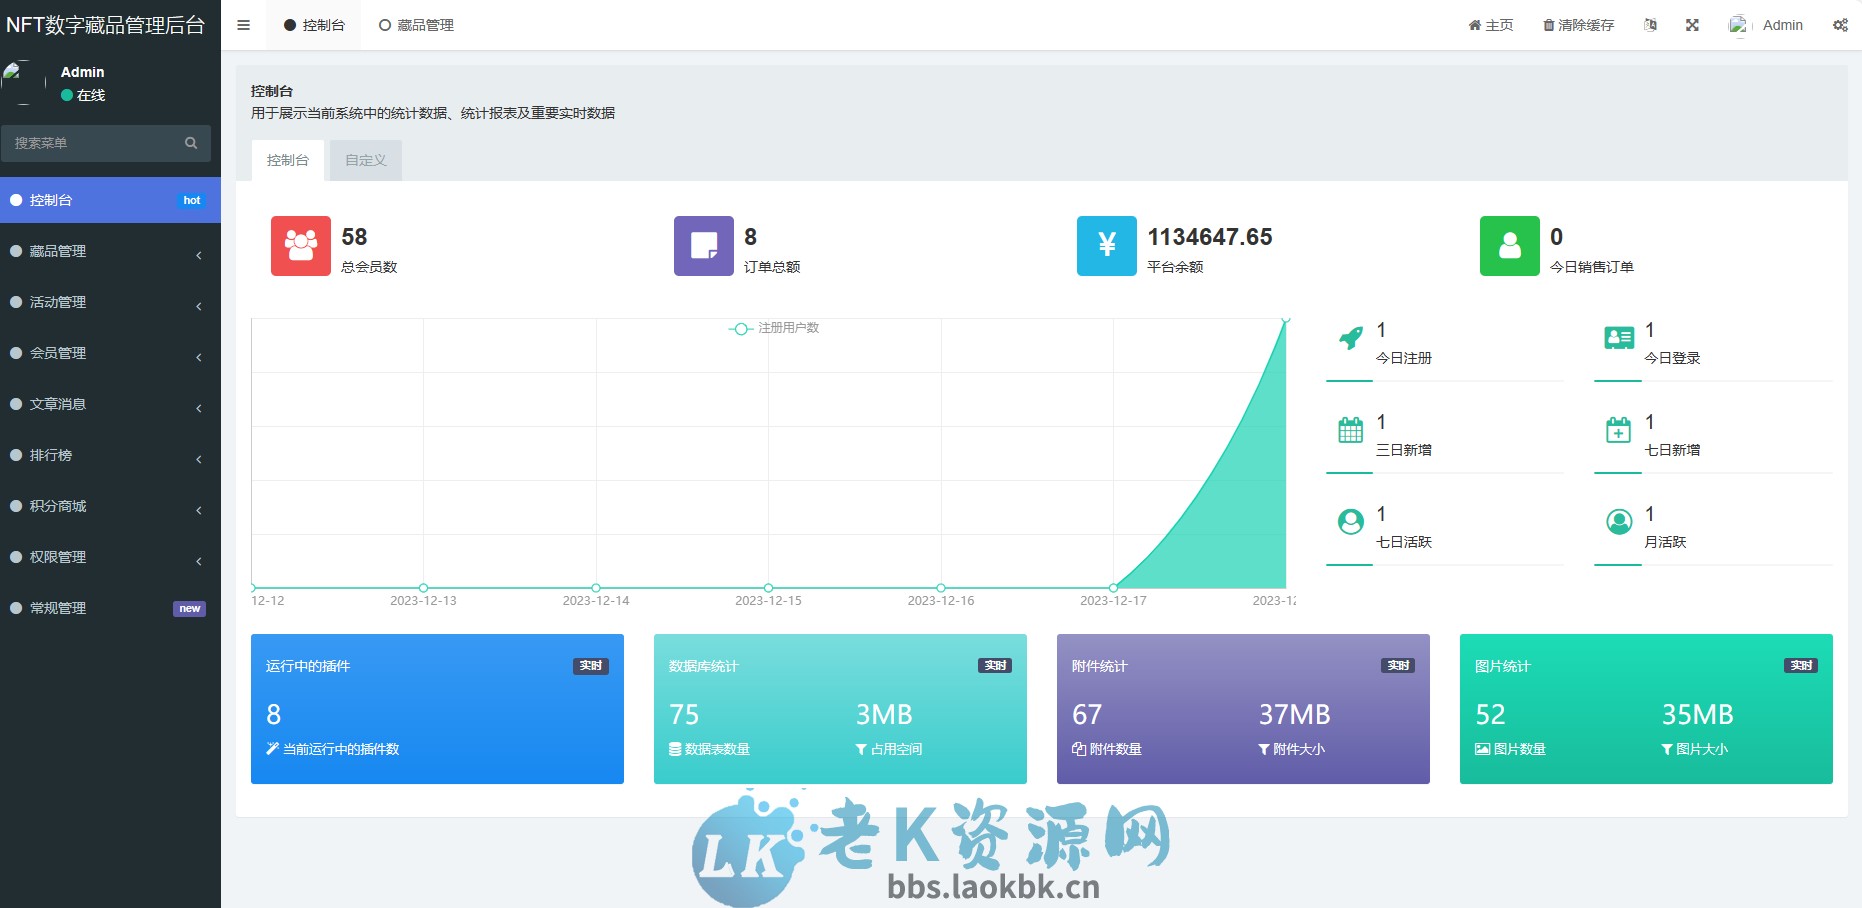Click the search magnifier icon in sidebar
The height and width of the screenshot is (908, 1862).
tap(190, 143)
